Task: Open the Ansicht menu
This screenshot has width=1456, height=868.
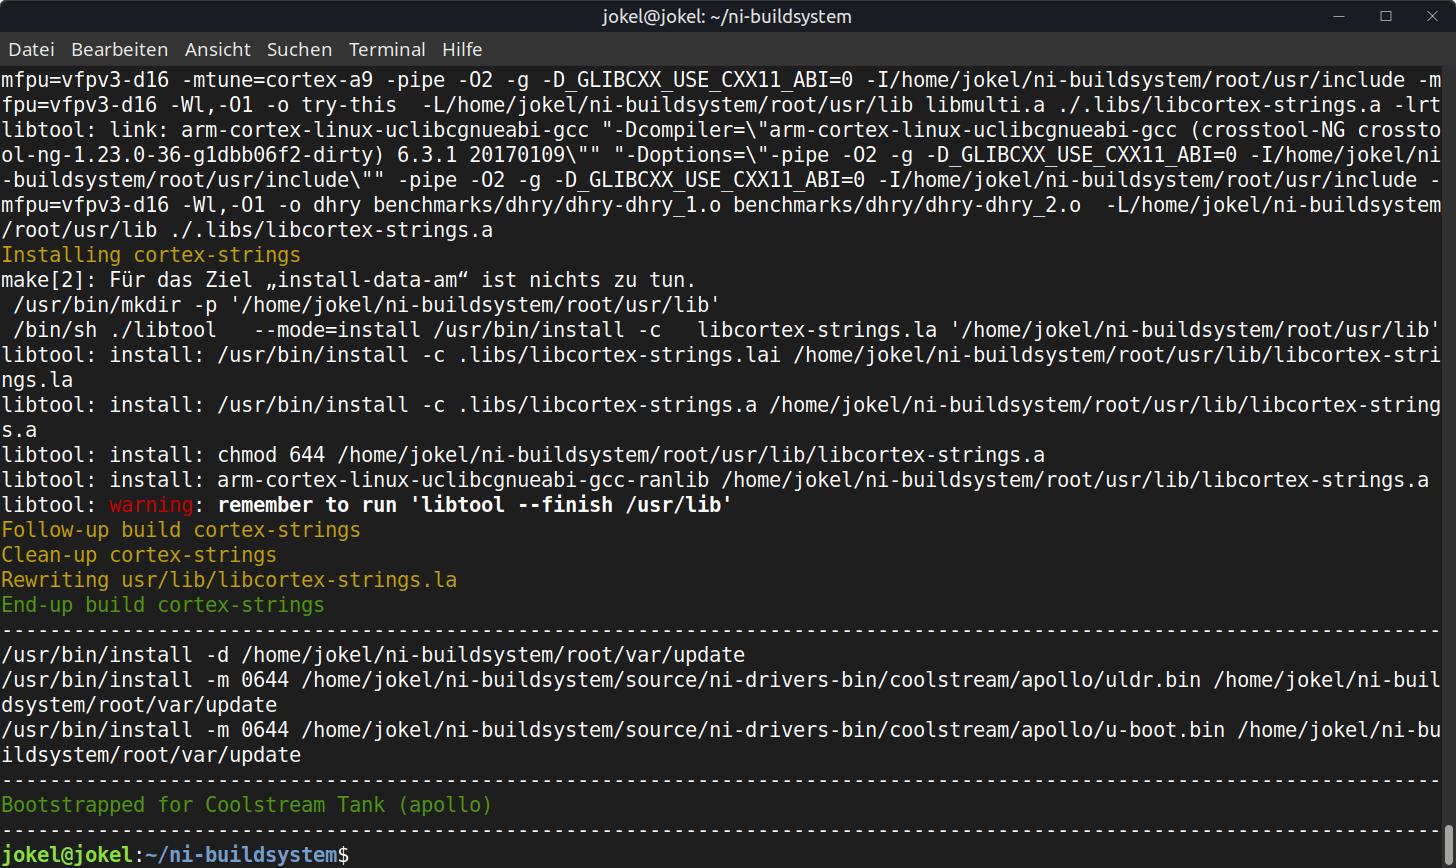Action: click(x=217, y=49)
